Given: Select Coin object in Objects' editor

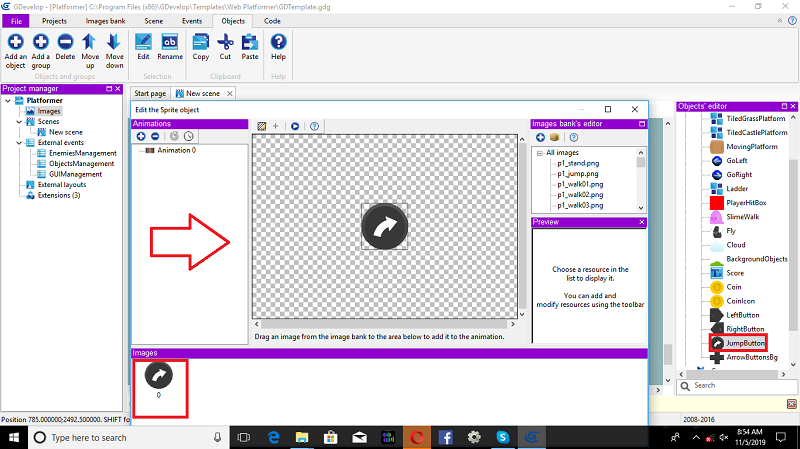Looking at the screenshot, I should (734, 287).
